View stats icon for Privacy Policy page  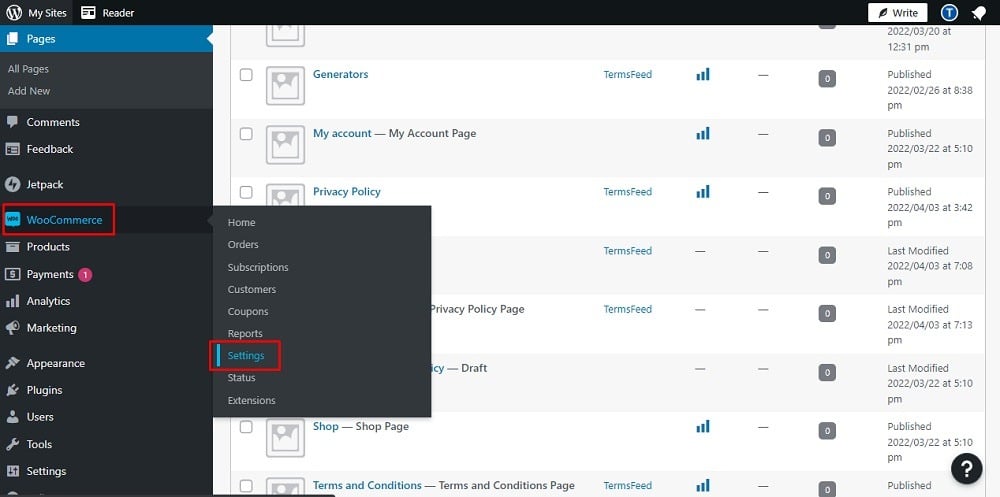click(x=703, y=191)
